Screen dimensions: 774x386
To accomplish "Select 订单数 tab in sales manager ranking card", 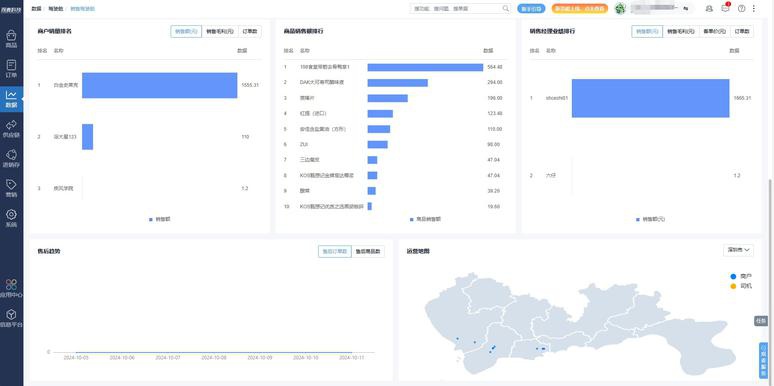I will pyautogui.click(x=742, y=31).
